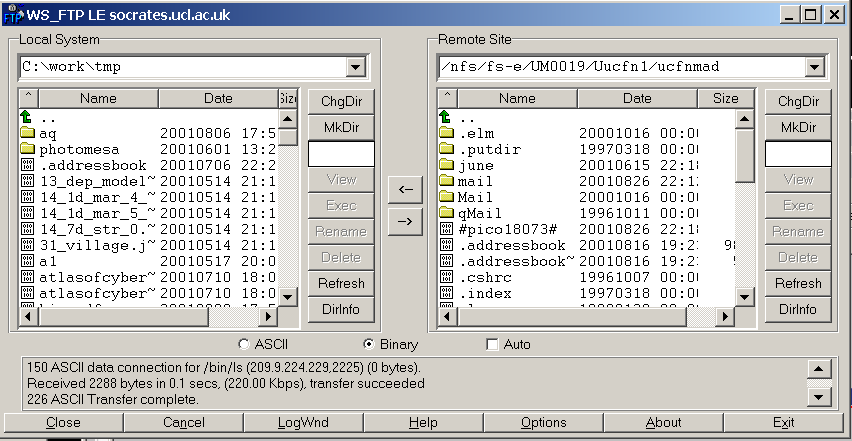852x441 pixels.
Task: Open the local path C:\work\tmp dropdown
Action: pos(355,67)
